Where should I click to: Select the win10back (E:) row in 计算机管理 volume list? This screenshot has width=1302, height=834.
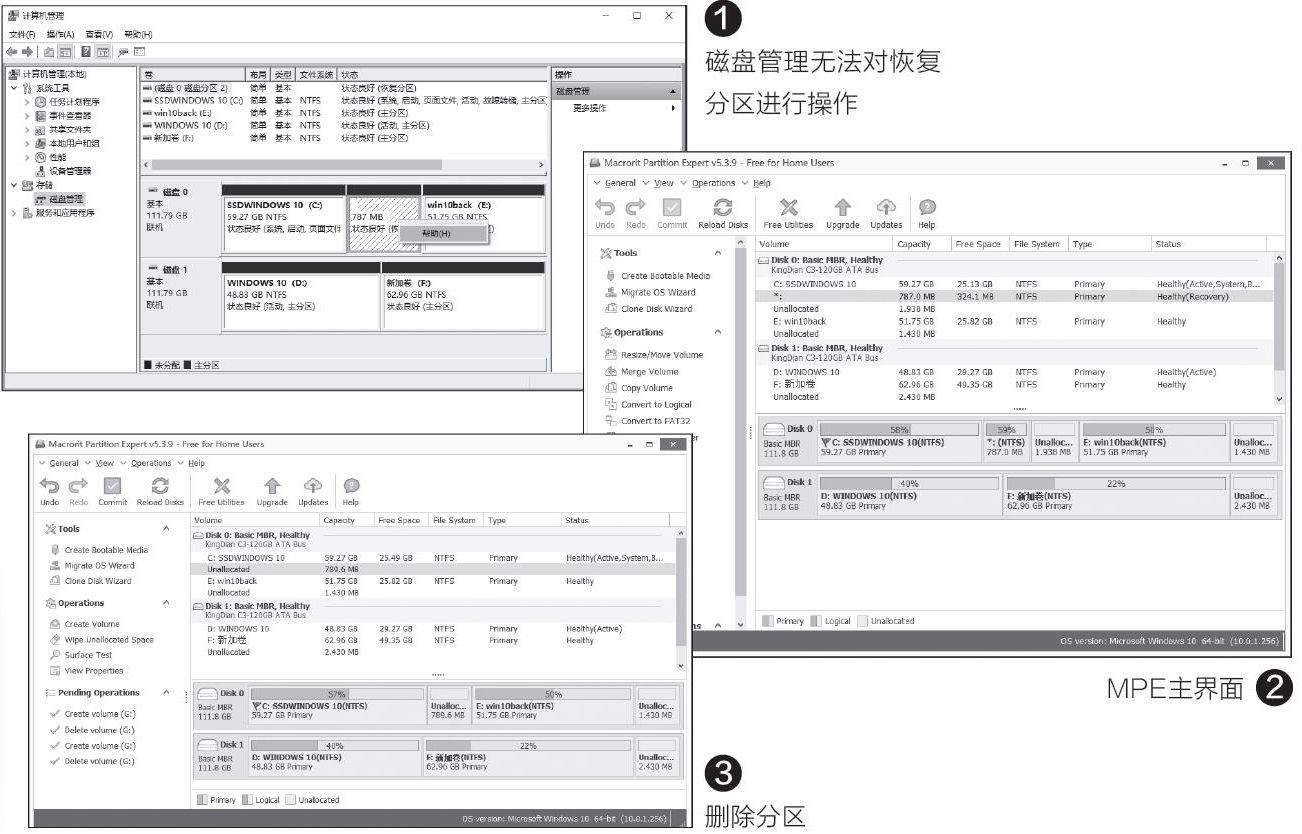click(345, 113)
